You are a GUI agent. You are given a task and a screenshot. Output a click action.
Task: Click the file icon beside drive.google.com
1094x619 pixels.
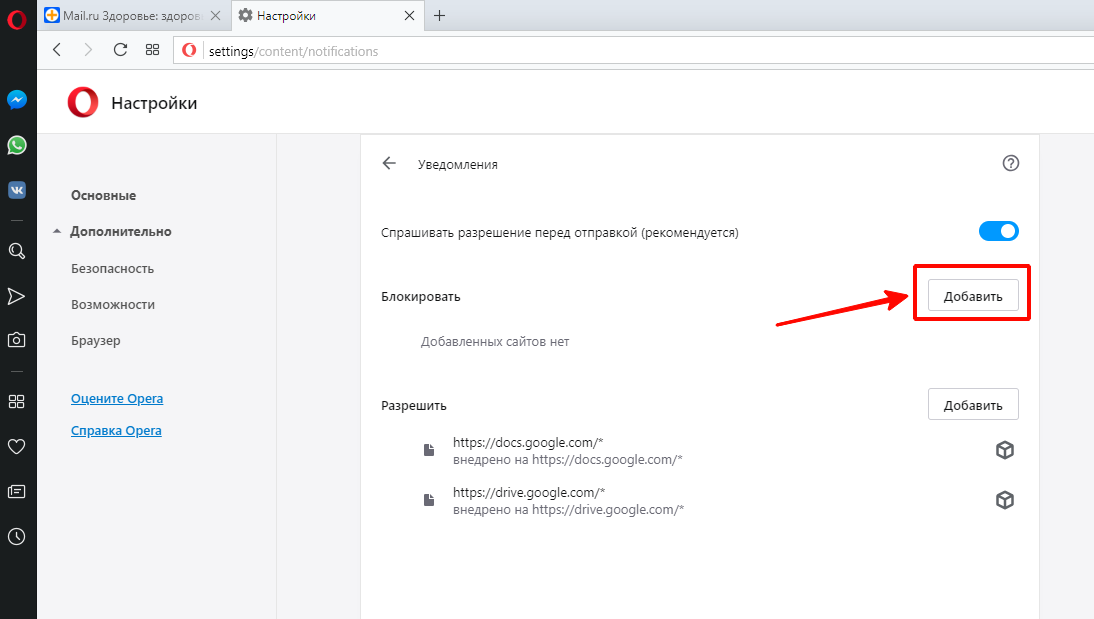coord(429,500)
